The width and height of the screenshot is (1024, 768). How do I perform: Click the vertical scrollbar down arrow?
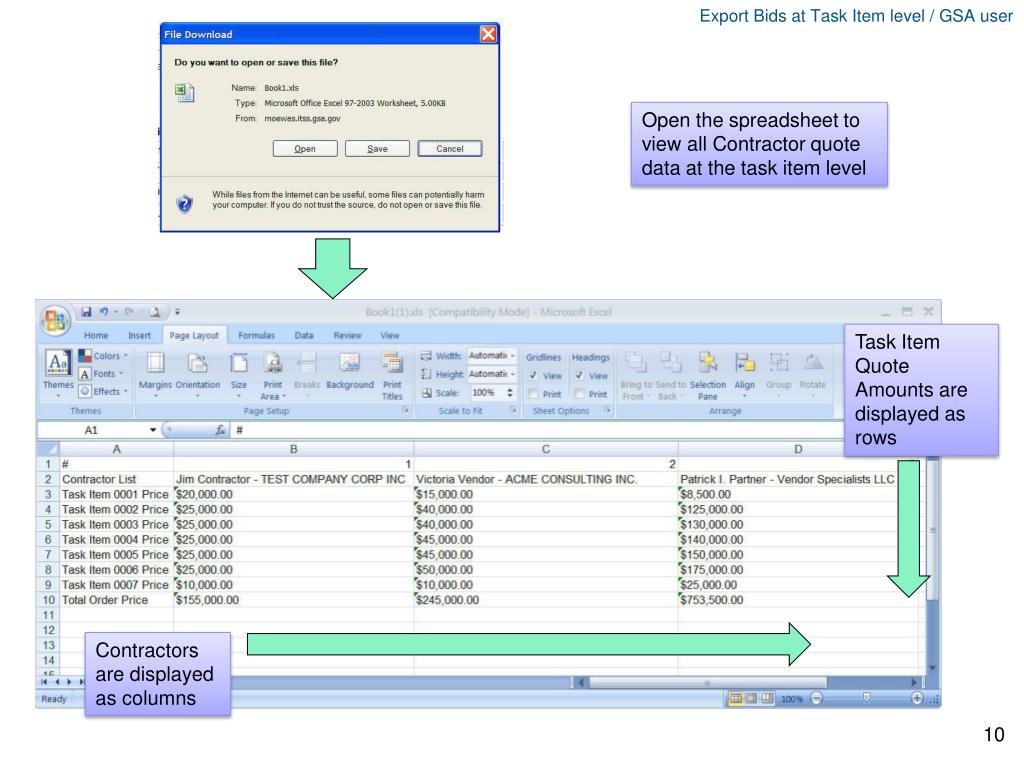[x=932, y=667]
